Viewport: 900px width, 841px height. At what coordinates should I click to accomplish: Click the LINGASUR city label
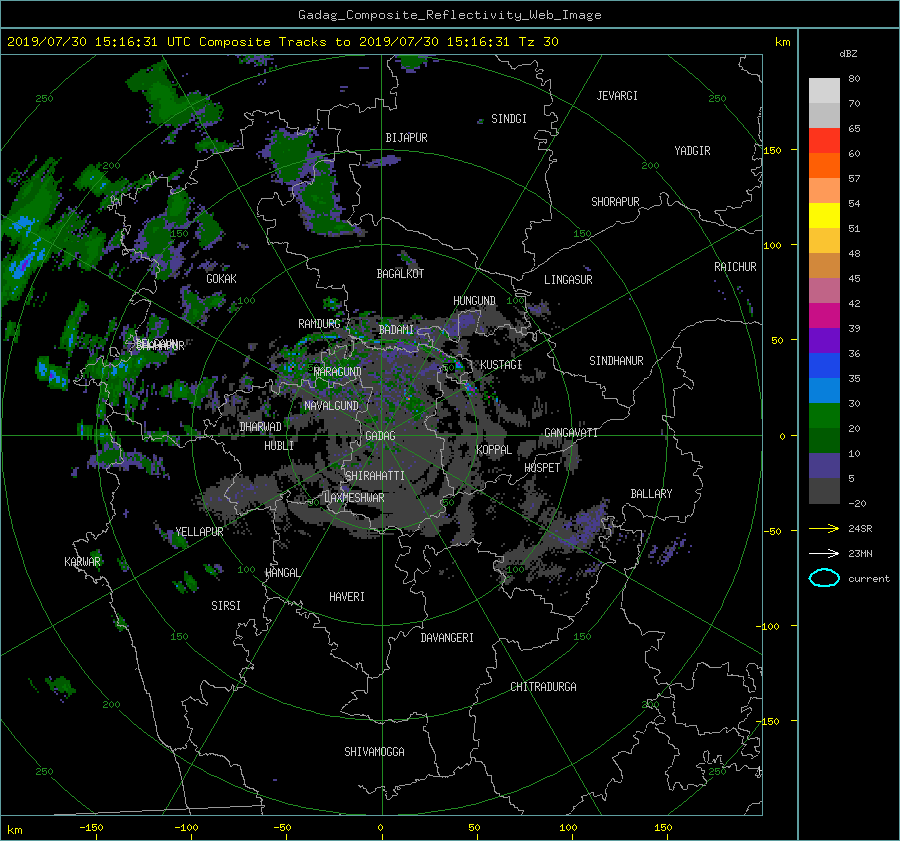(568, 280)
